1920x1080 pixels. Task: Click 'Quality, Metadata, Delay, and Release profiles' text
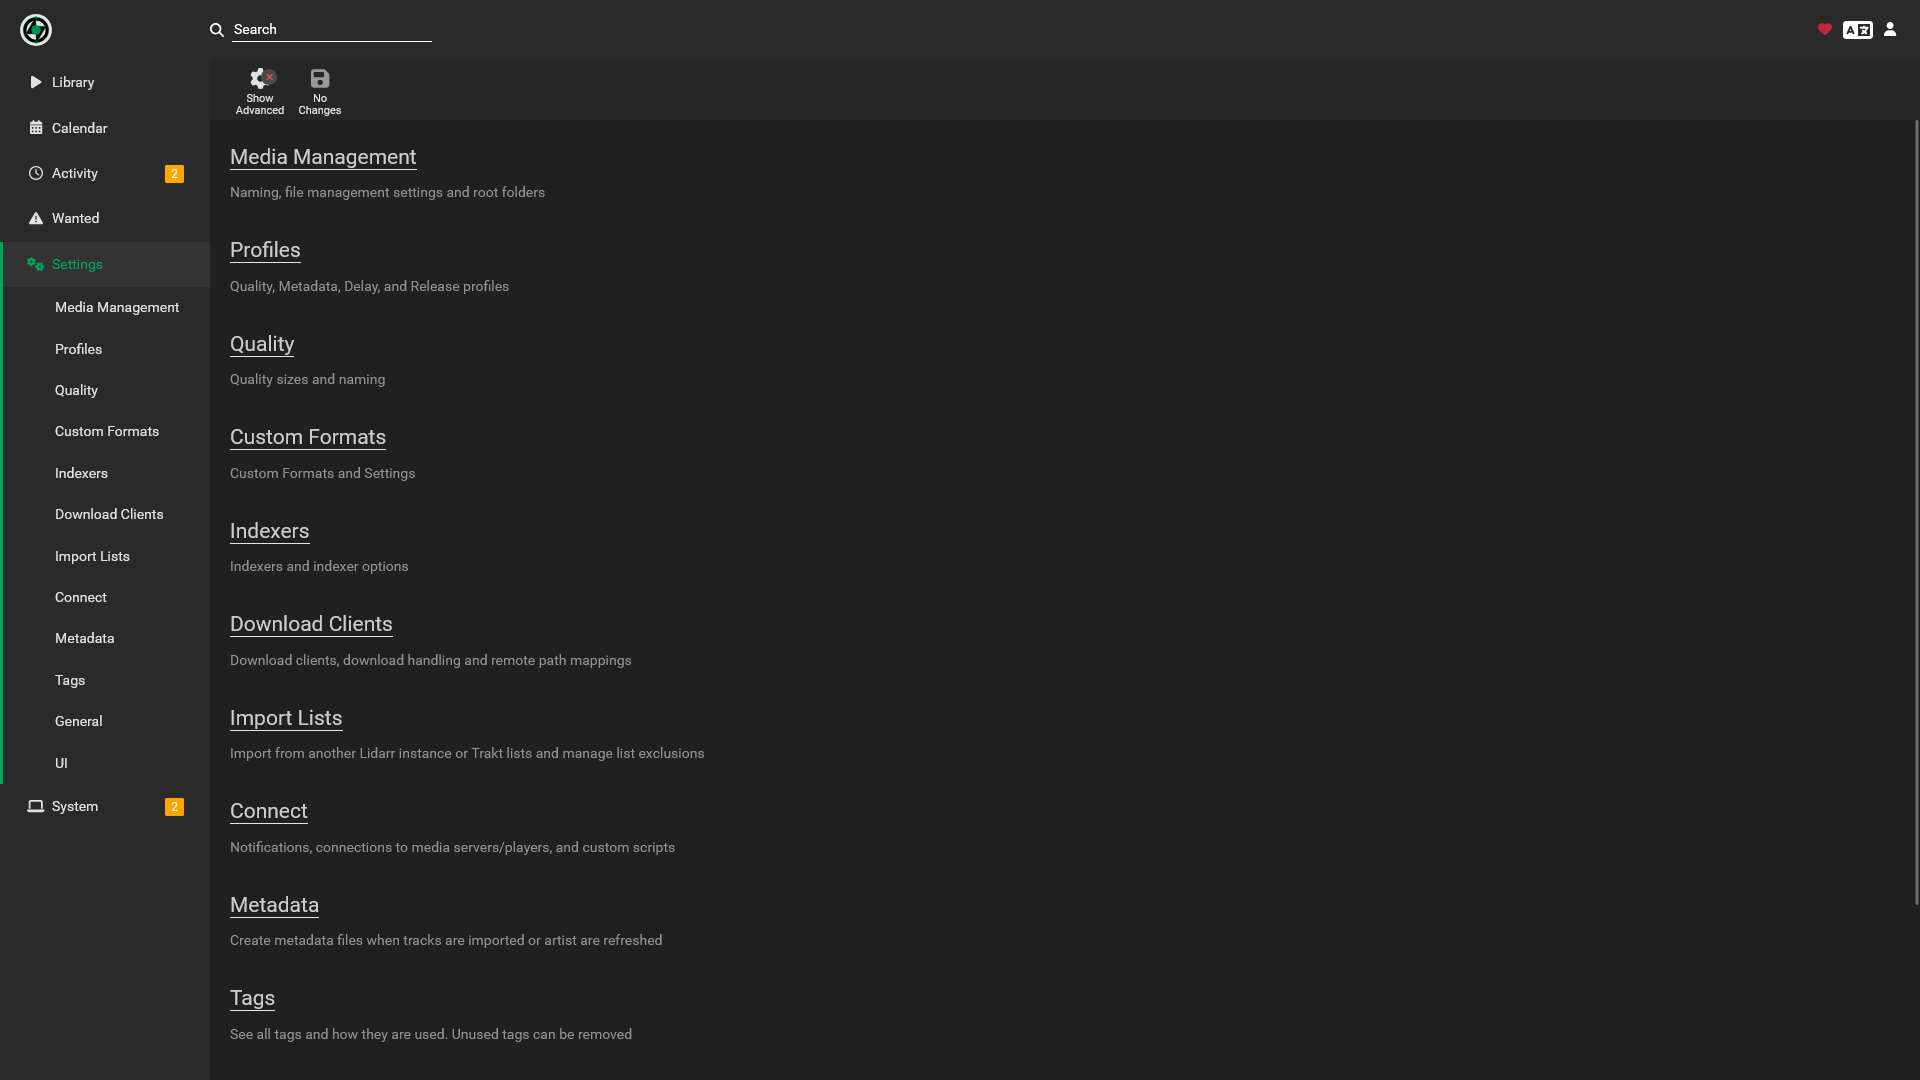click(369, 286)
